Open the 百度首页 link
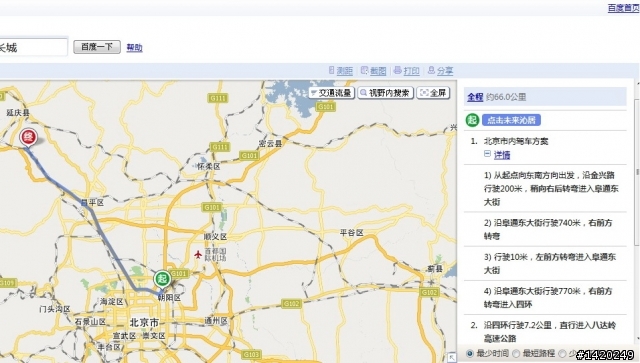The image size is (640, 363). [623, 8]
